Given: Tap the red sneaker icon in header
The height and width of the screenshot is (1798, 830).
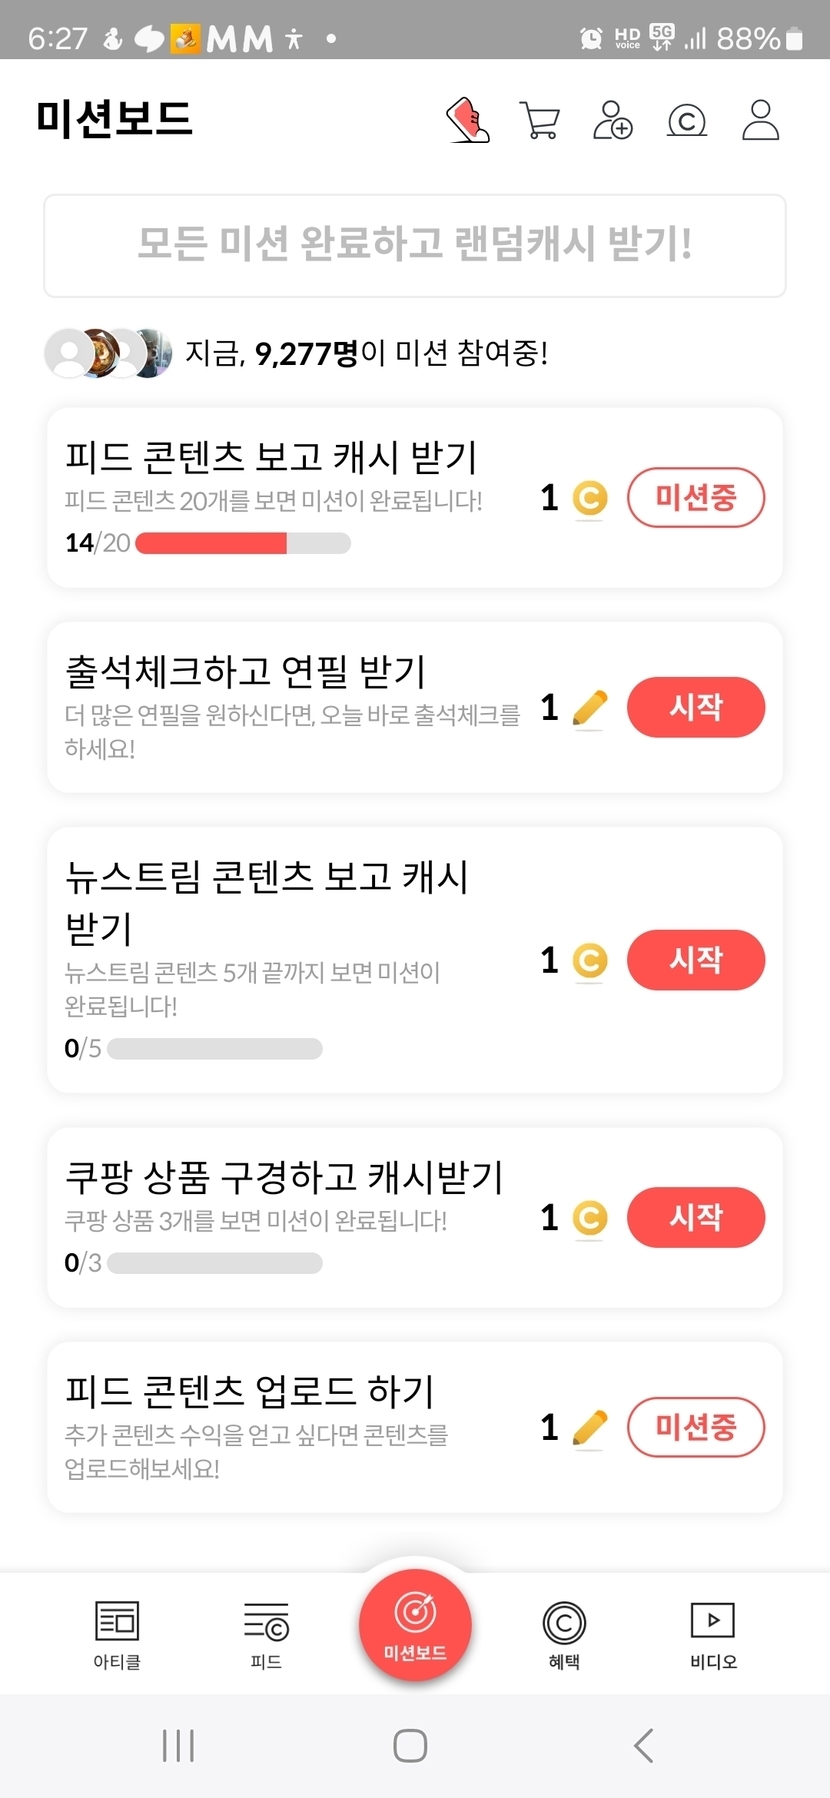Looking at the screenshot, I should point(467,120).
